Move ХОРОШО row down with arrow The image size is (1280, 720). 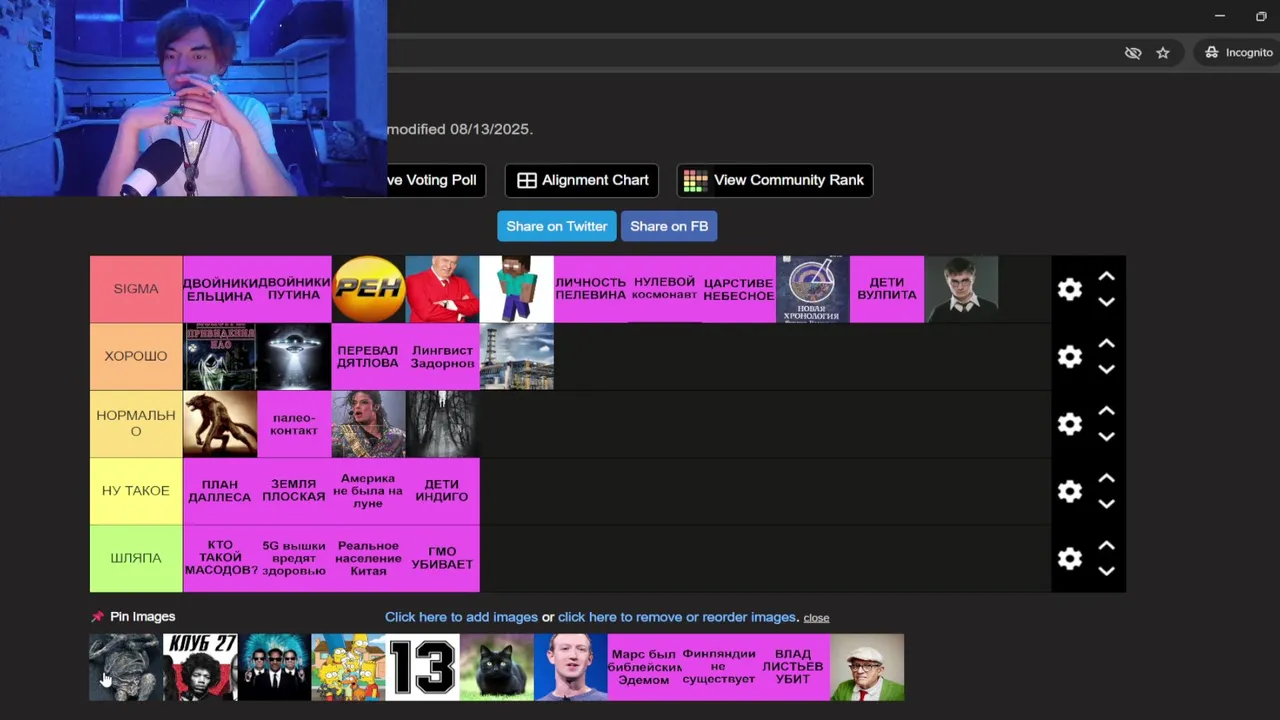point(1106,369)
